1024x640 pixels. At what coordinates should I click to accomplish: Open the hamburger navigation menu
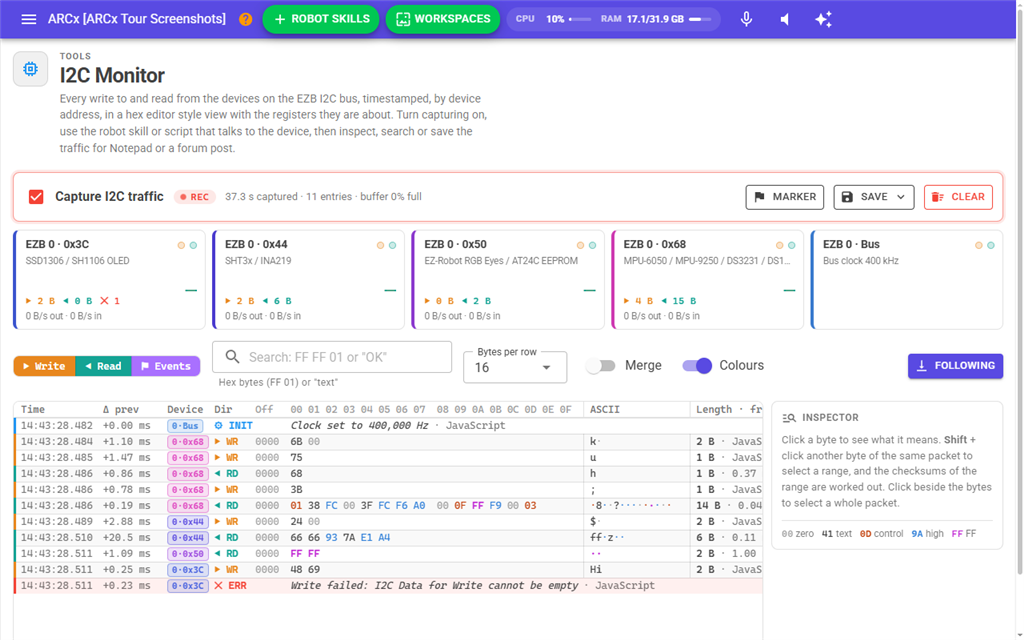pos(29,19)
